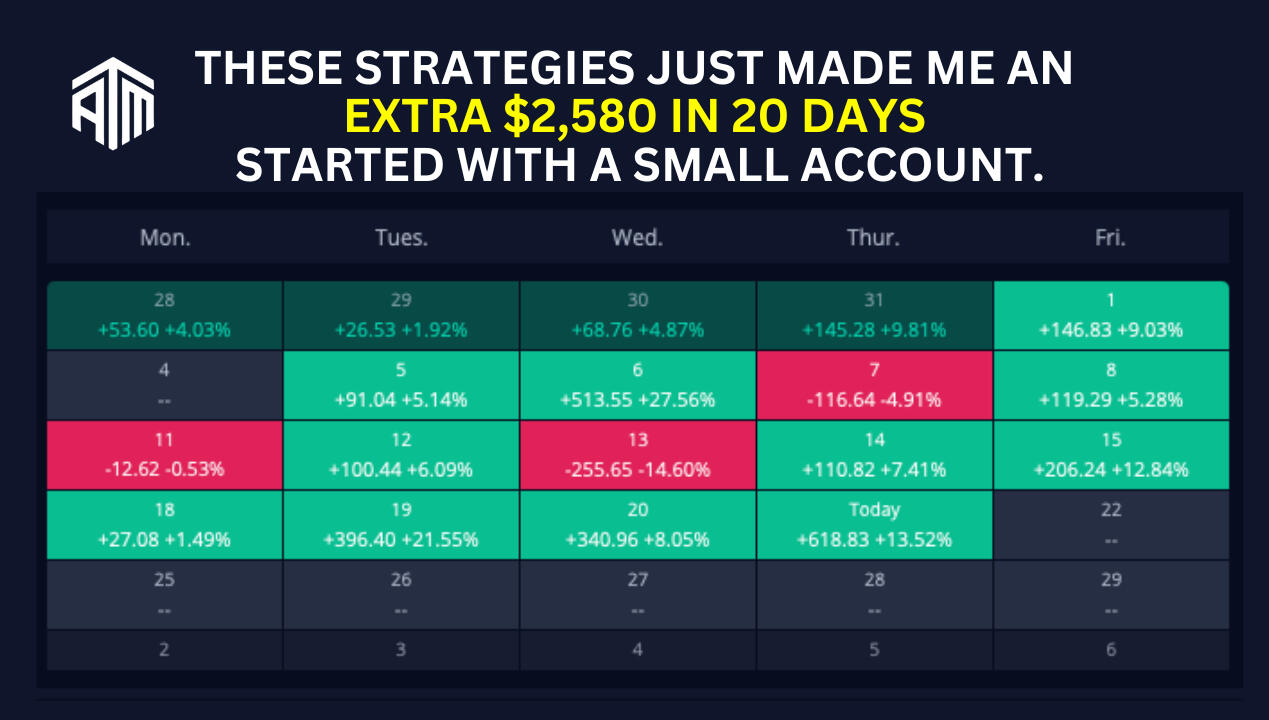This screenshot has height=720, width=1269.
Task: Select day 31 showing +145.28
Action: (874, 315)
